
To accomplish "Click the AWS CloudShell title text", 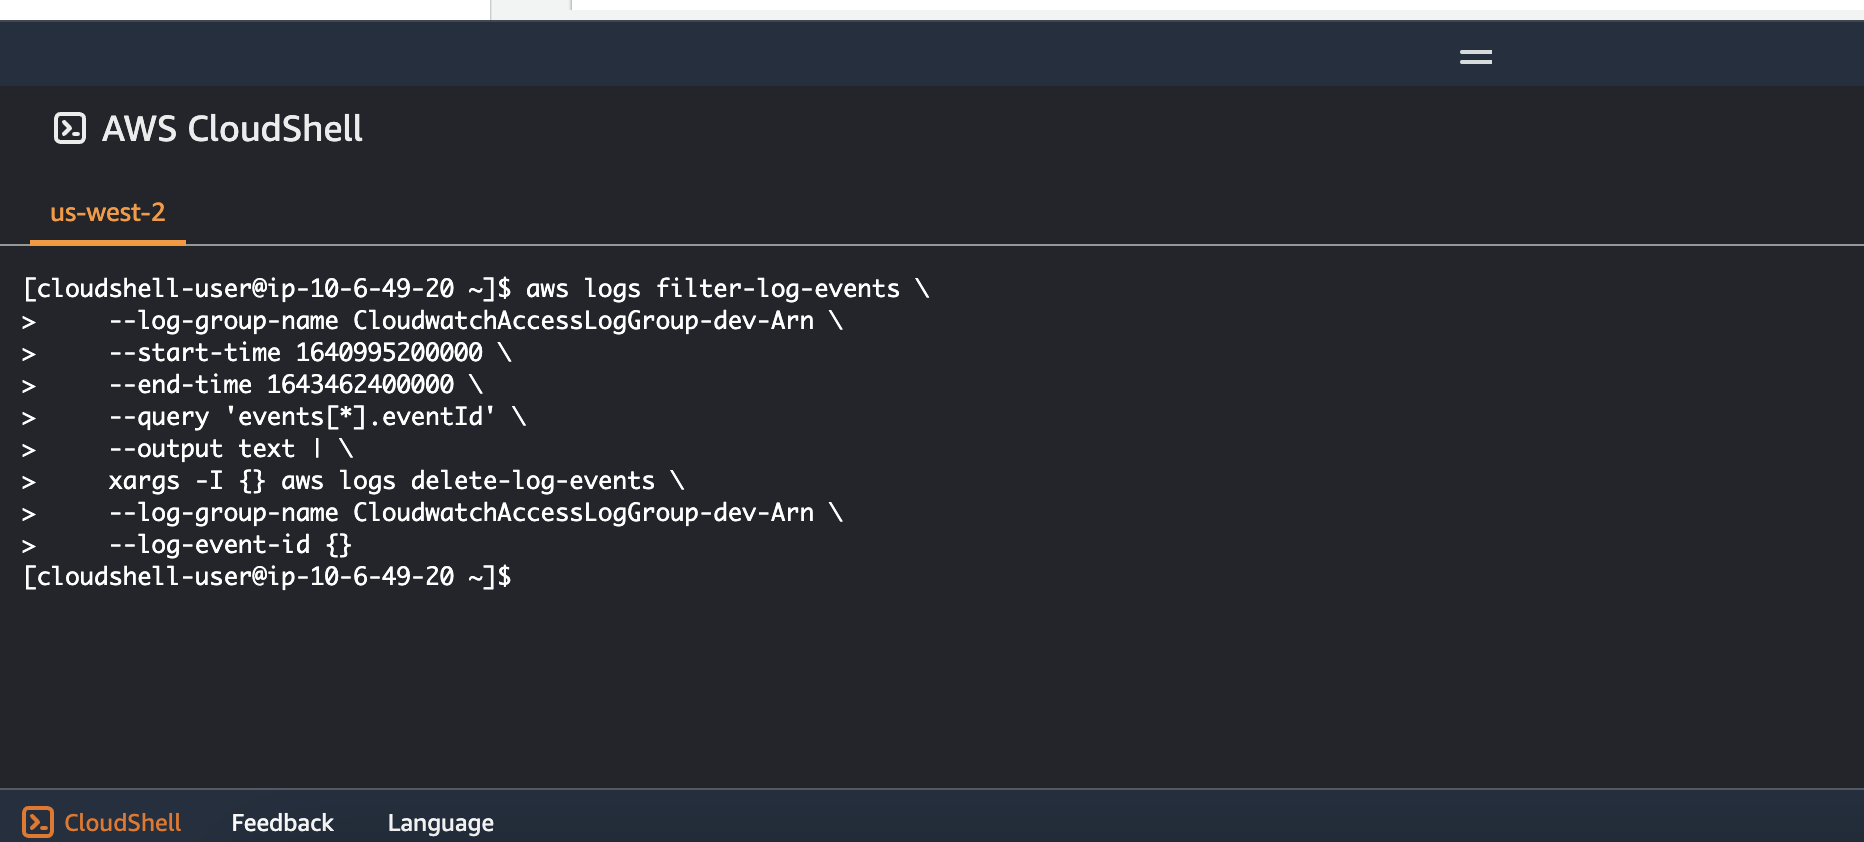I will pos(232,129).
